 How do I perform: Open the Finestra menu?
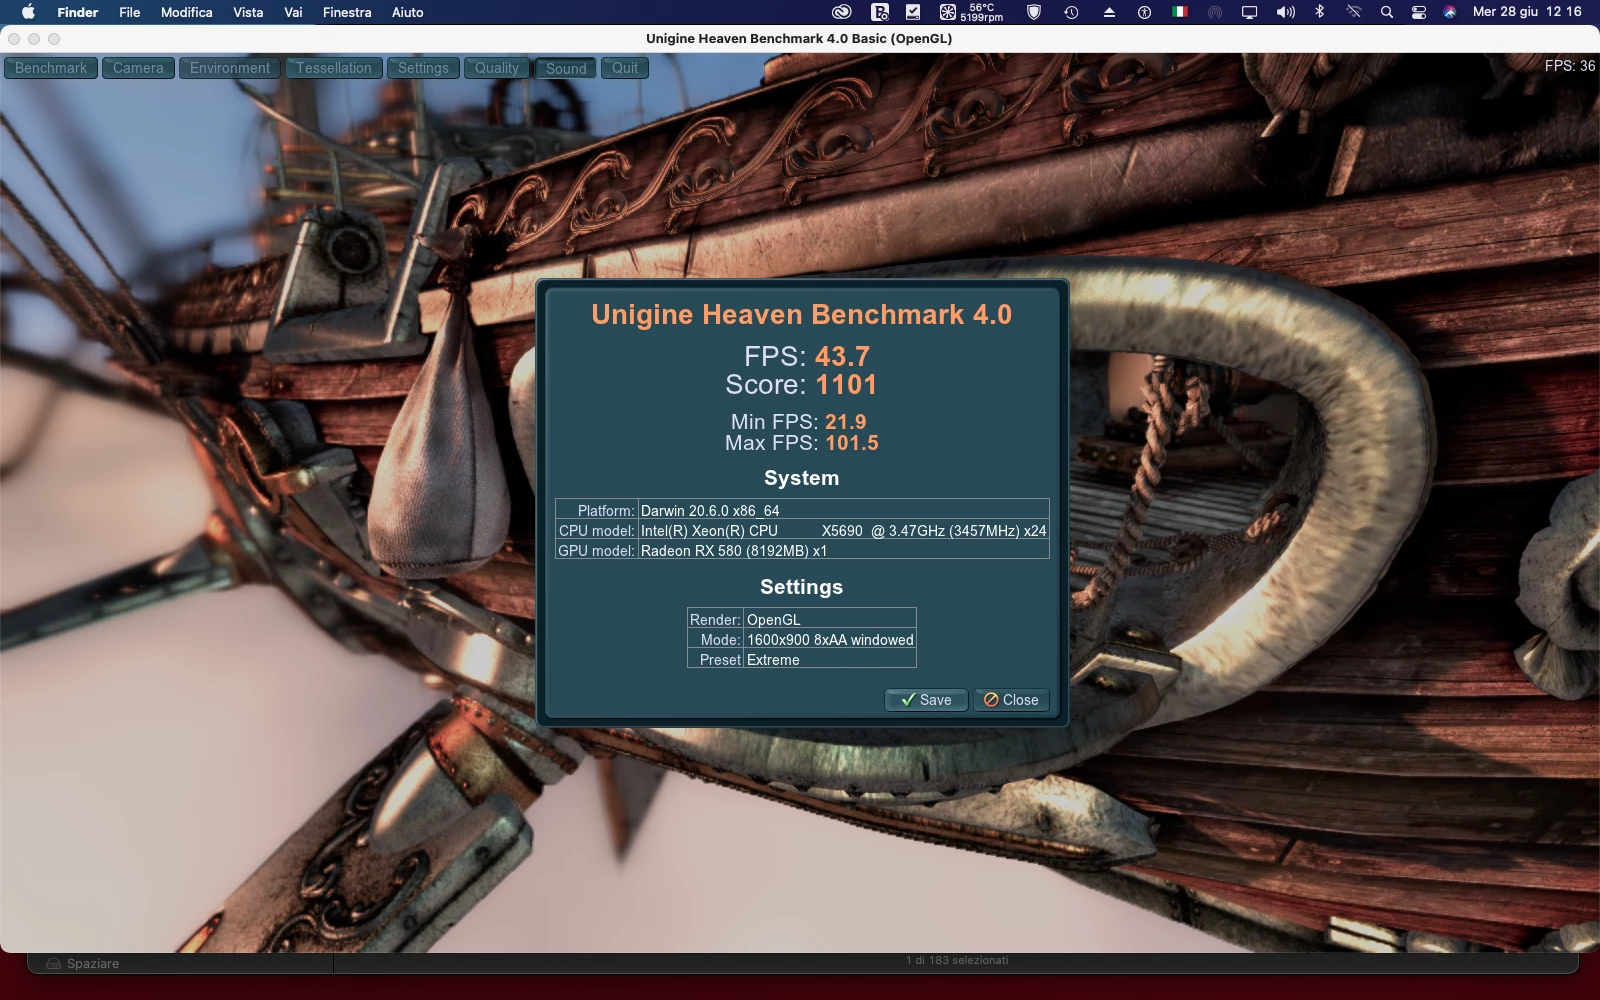pyautogui.click(x=347, y=12)
